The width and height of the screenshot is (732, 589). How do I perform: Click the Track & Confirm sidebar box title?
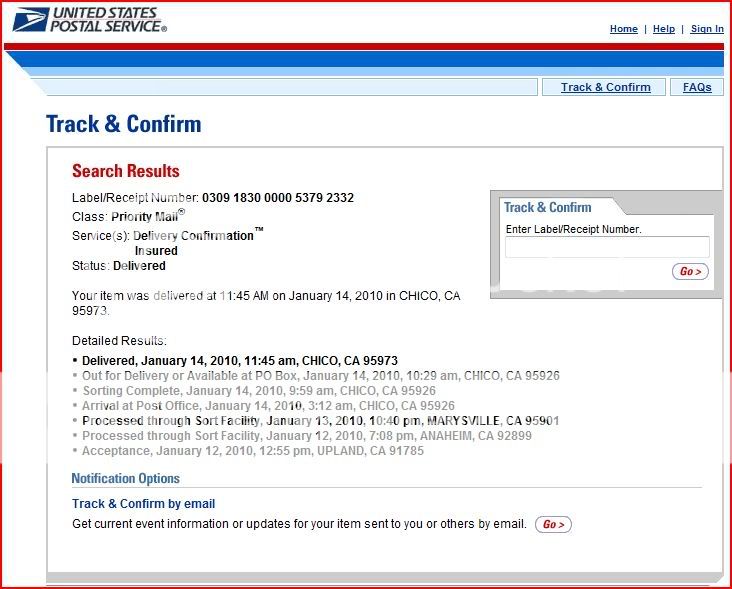click(547, 207)
